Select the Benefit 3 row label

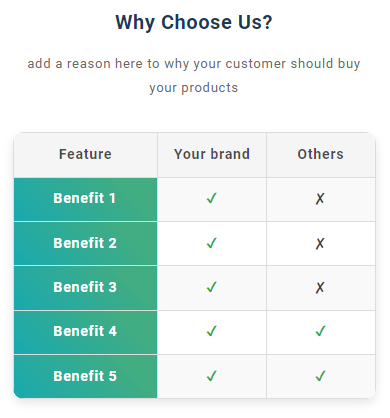click(85, 287)
